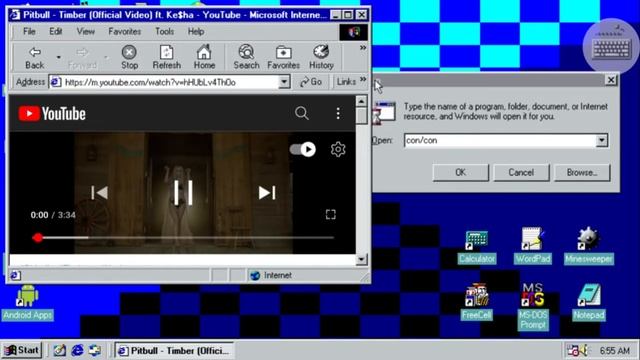Viewport: 640px width, 360px height.
Task: Go to the Home page
Action: [x=204, y=58]
